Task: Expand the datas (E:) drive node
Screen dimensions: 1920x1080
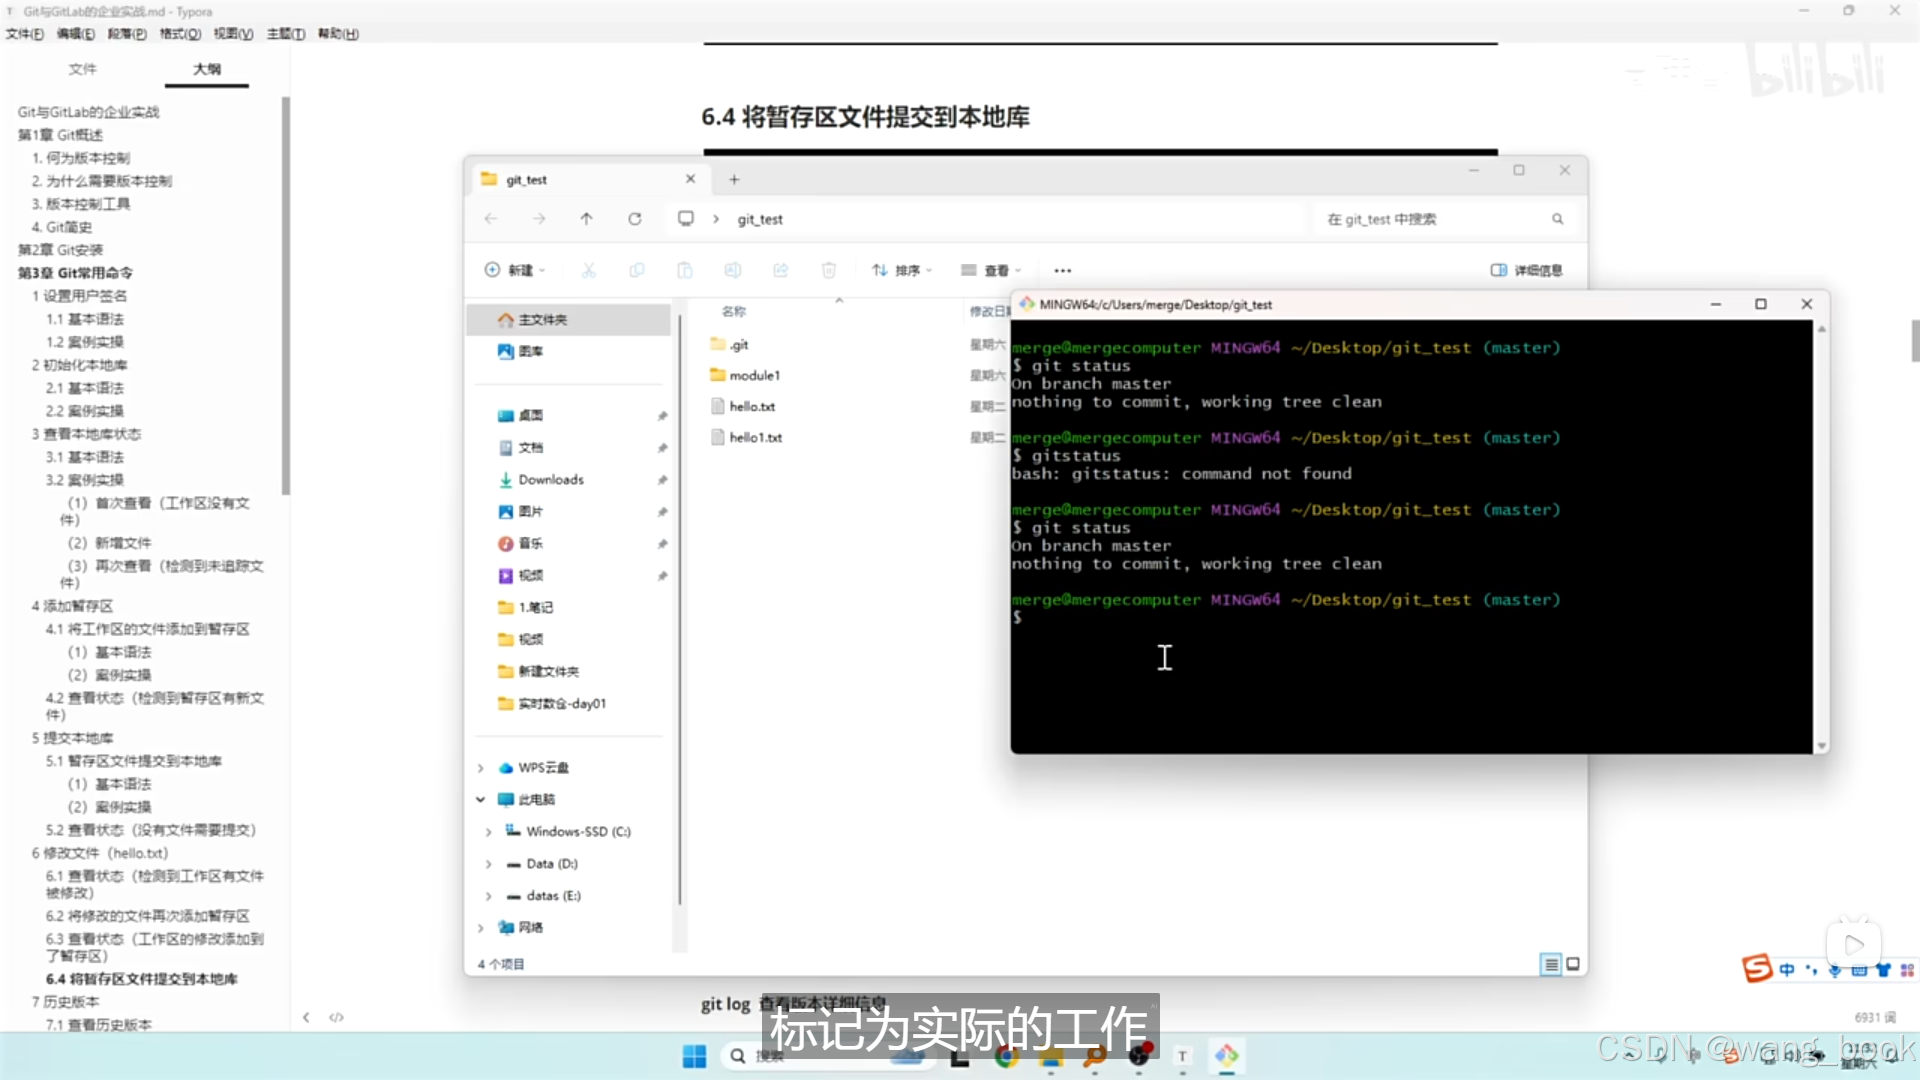Action: [x=489, y=896]
